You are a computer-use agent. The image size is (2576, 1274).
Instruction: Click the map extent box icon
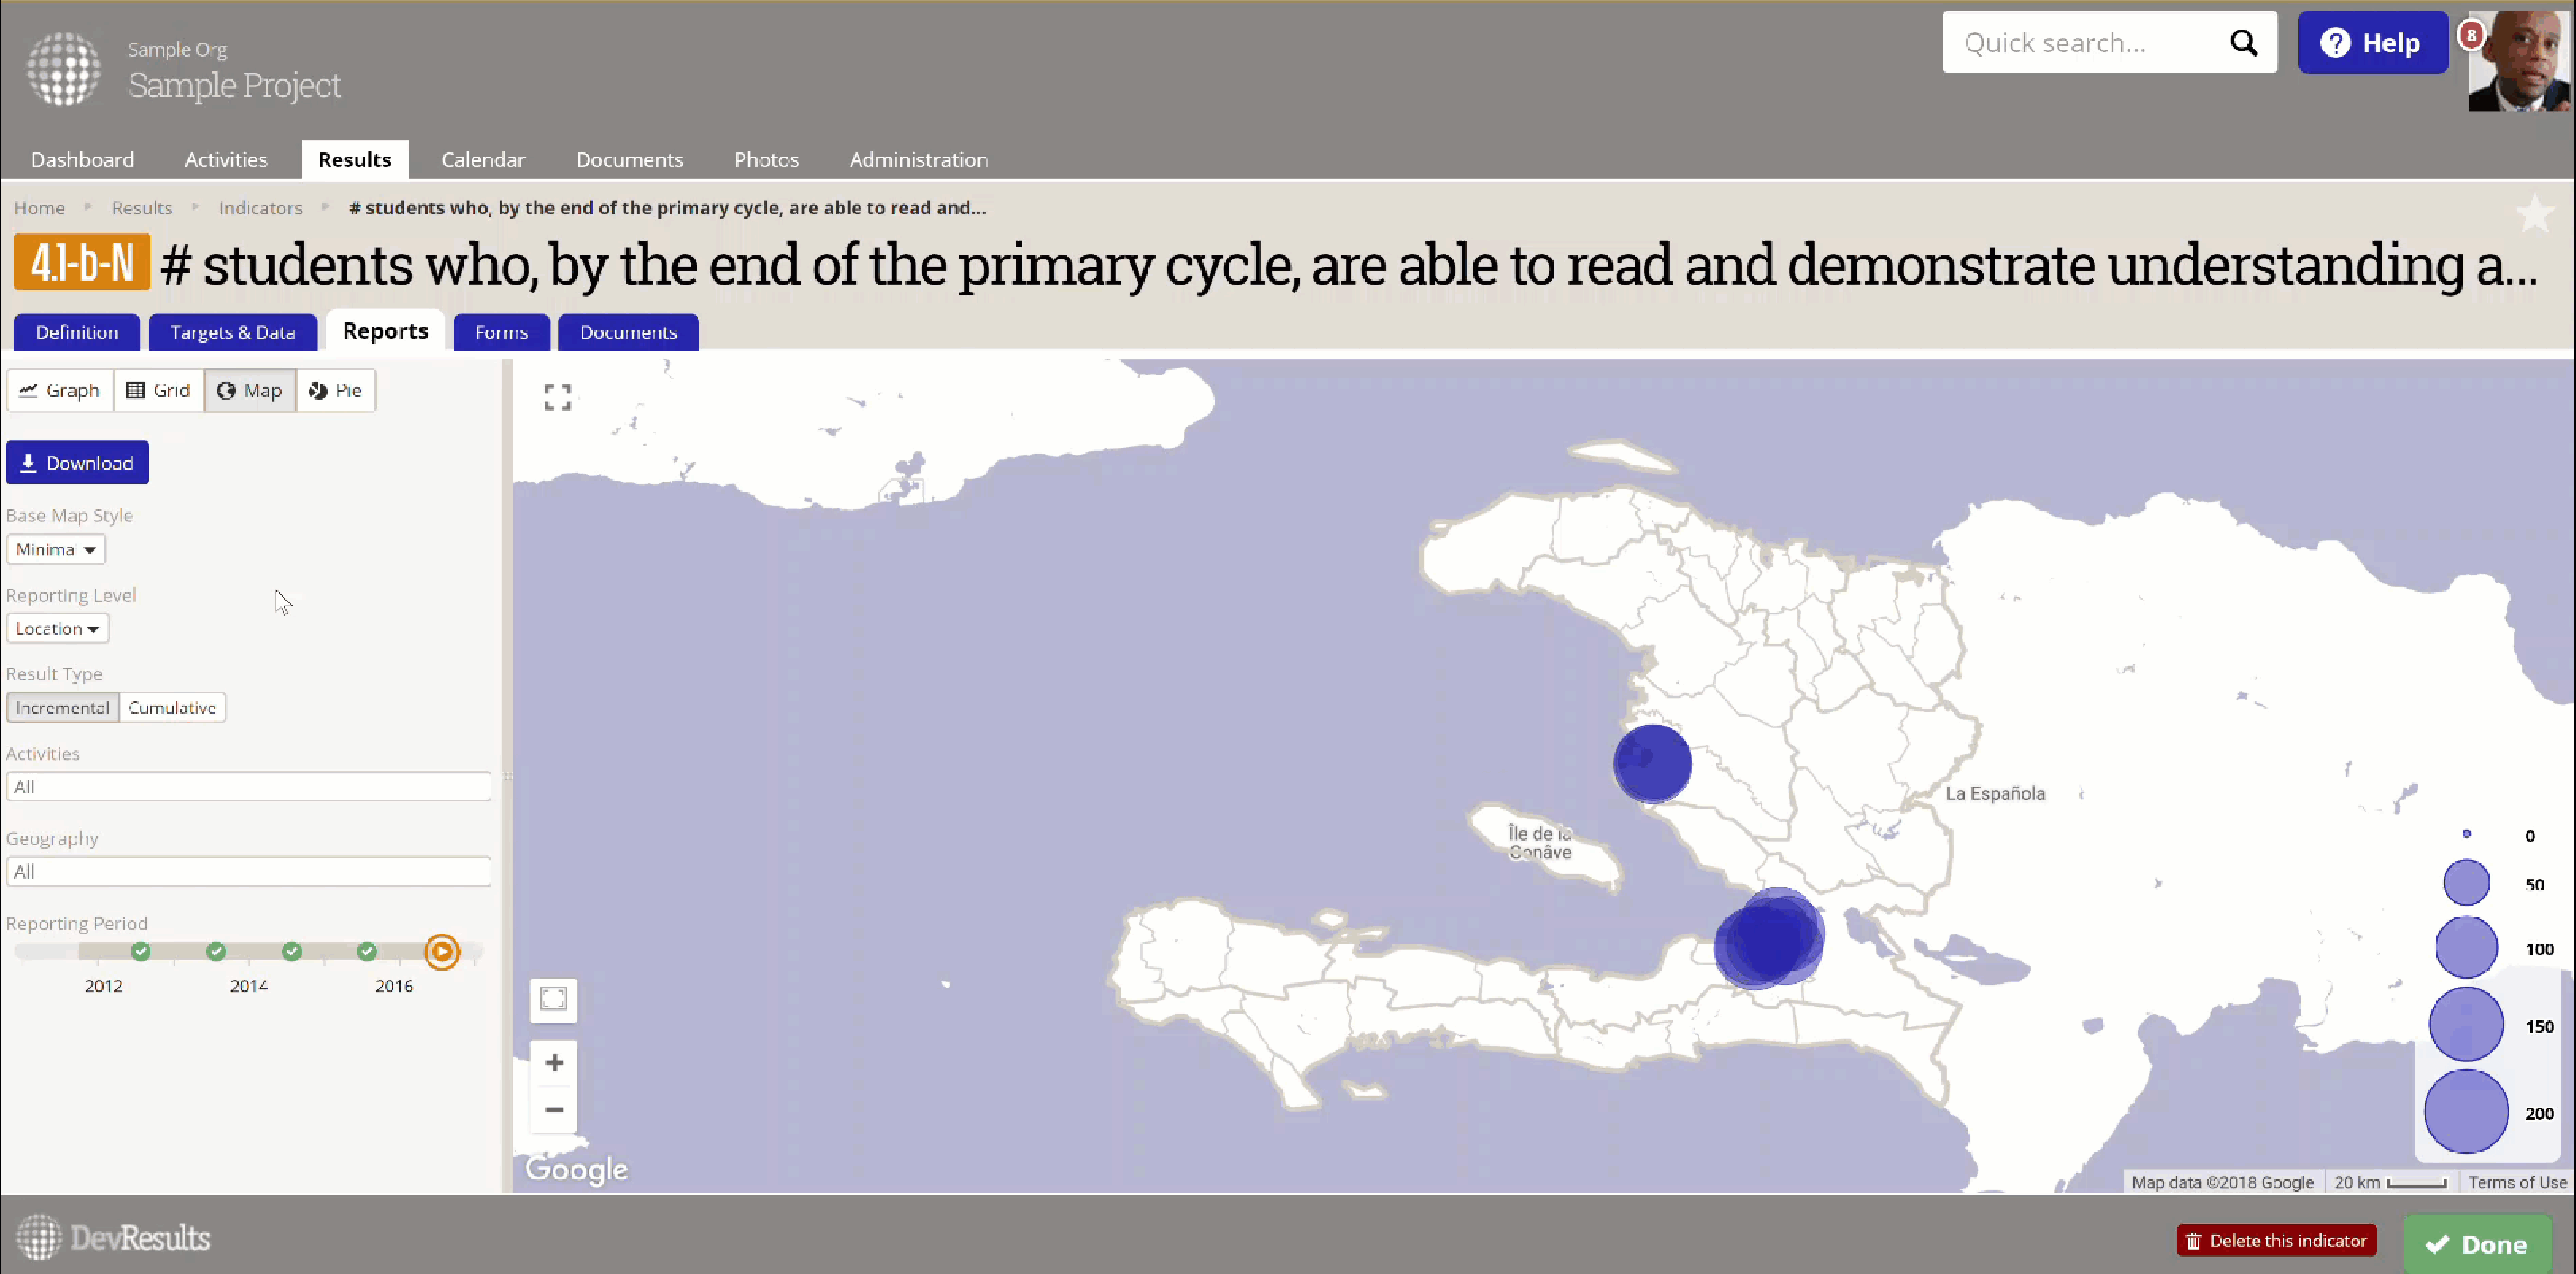[553, 999]
